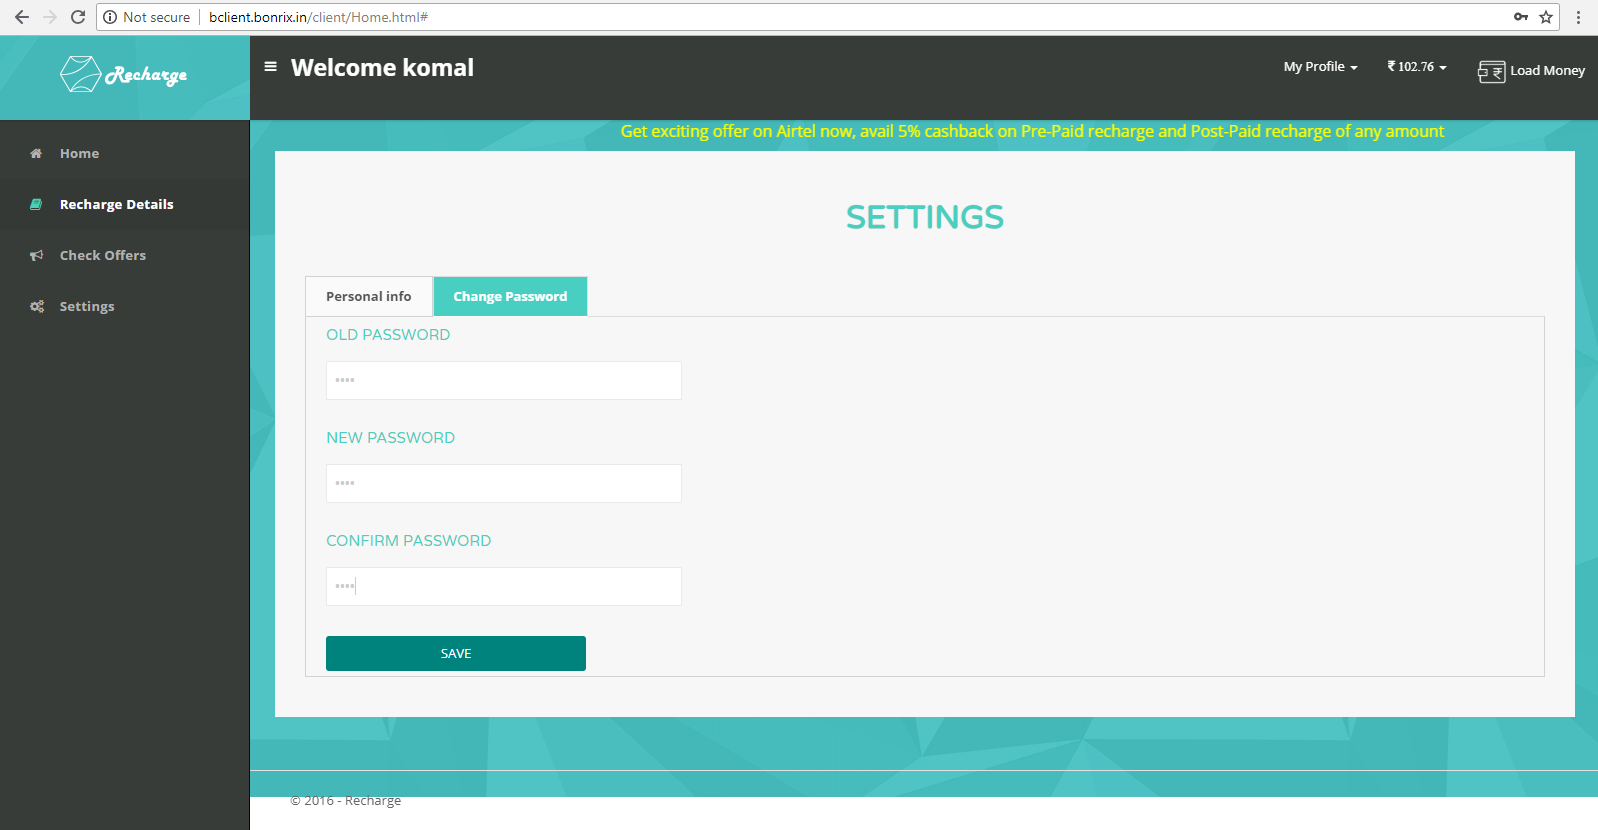Click the Welcome komal heading

(382, 67)
